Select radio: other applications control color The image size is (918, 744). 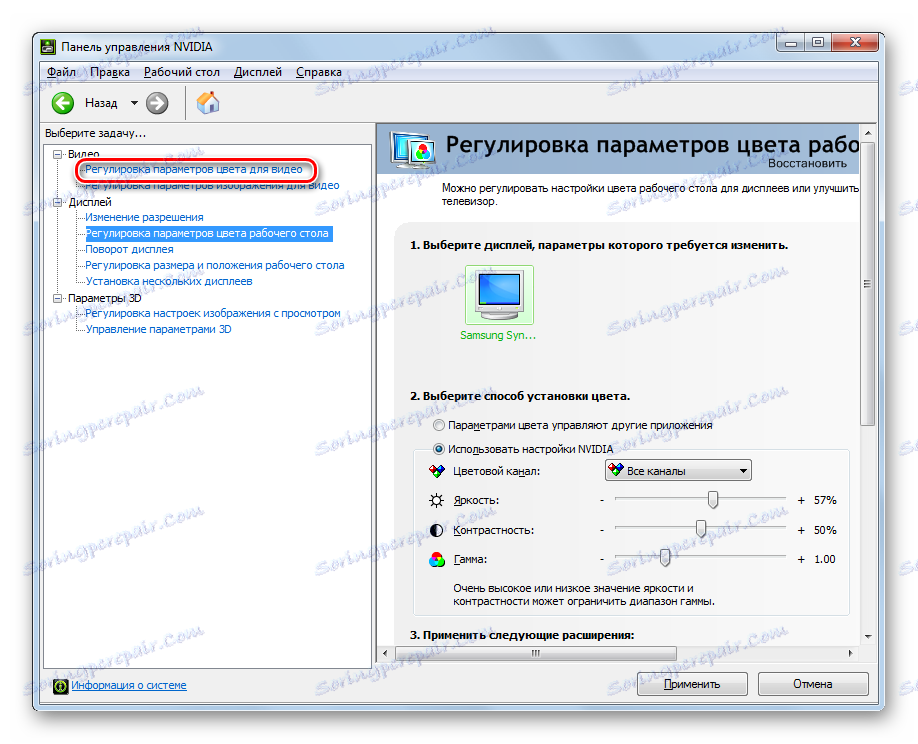[x=439, y=425]
